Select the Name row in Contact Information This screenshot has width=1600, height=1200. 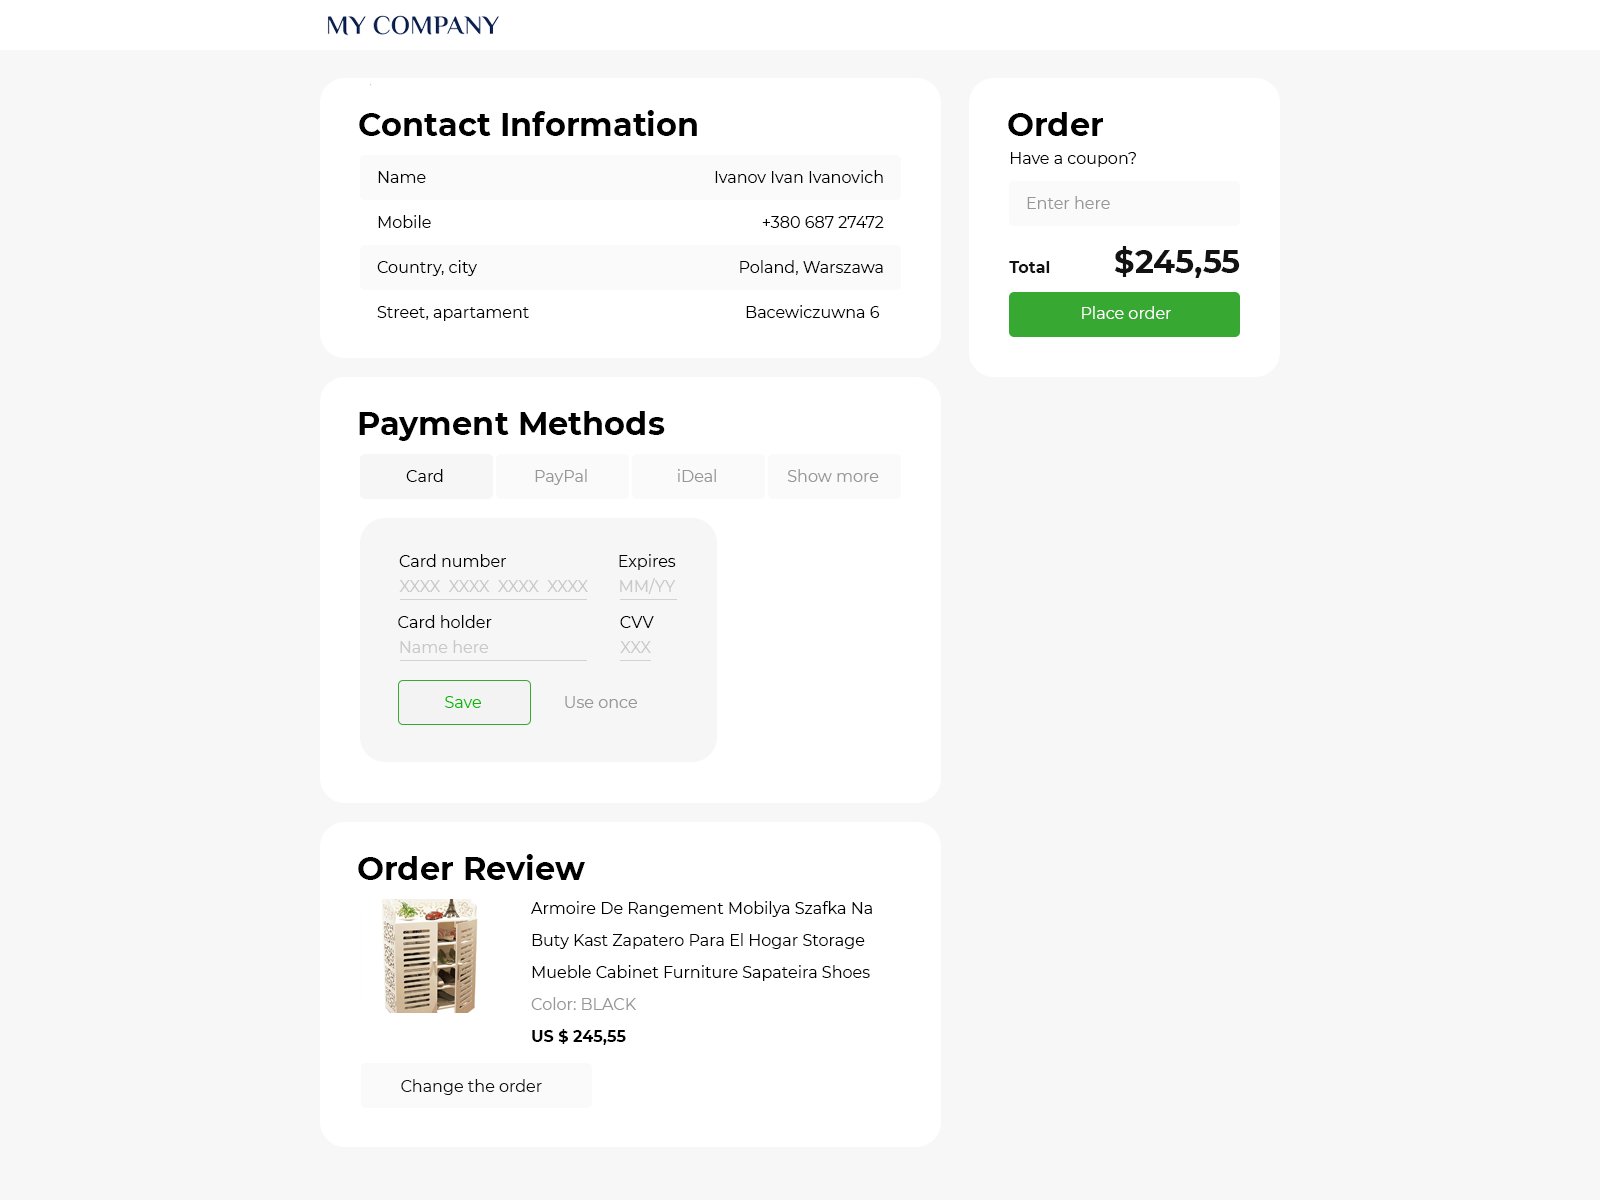tap(630, 177)
